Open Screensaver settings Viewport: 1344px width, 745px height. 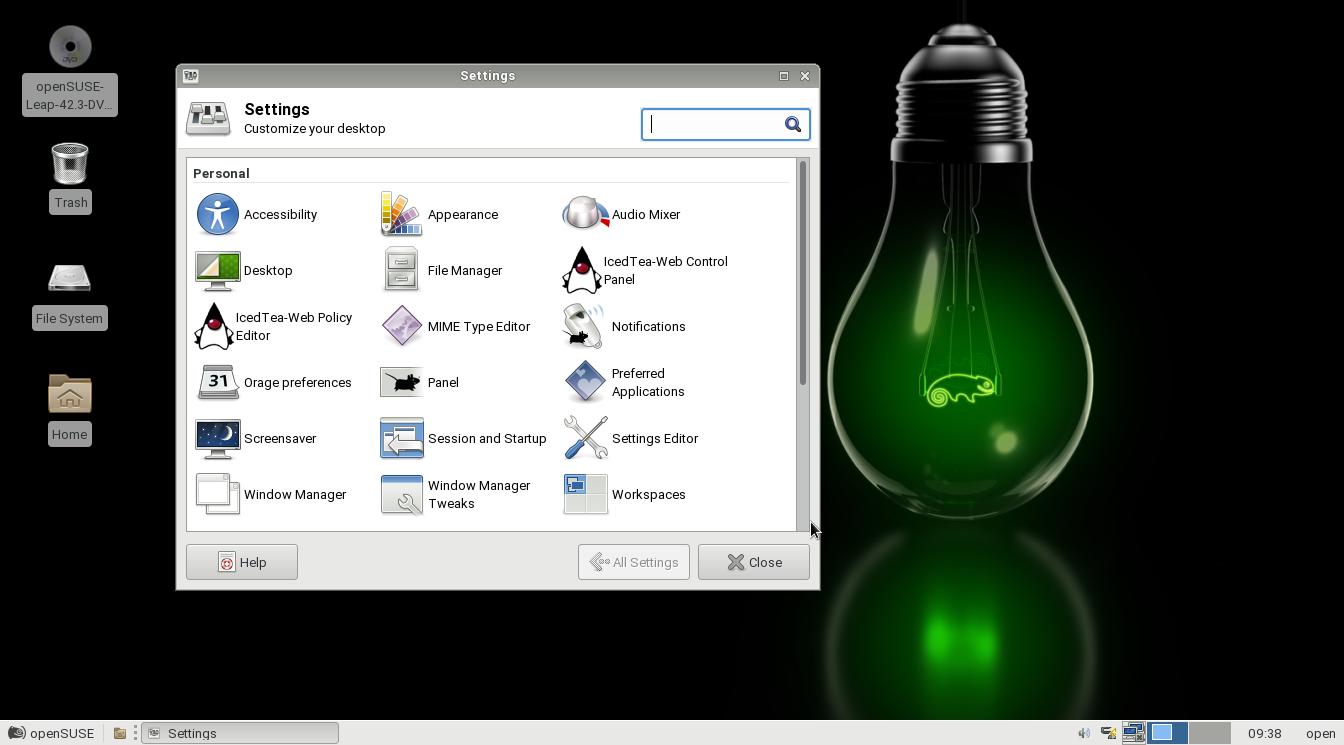pyautogui.click(x=217, y=439)
